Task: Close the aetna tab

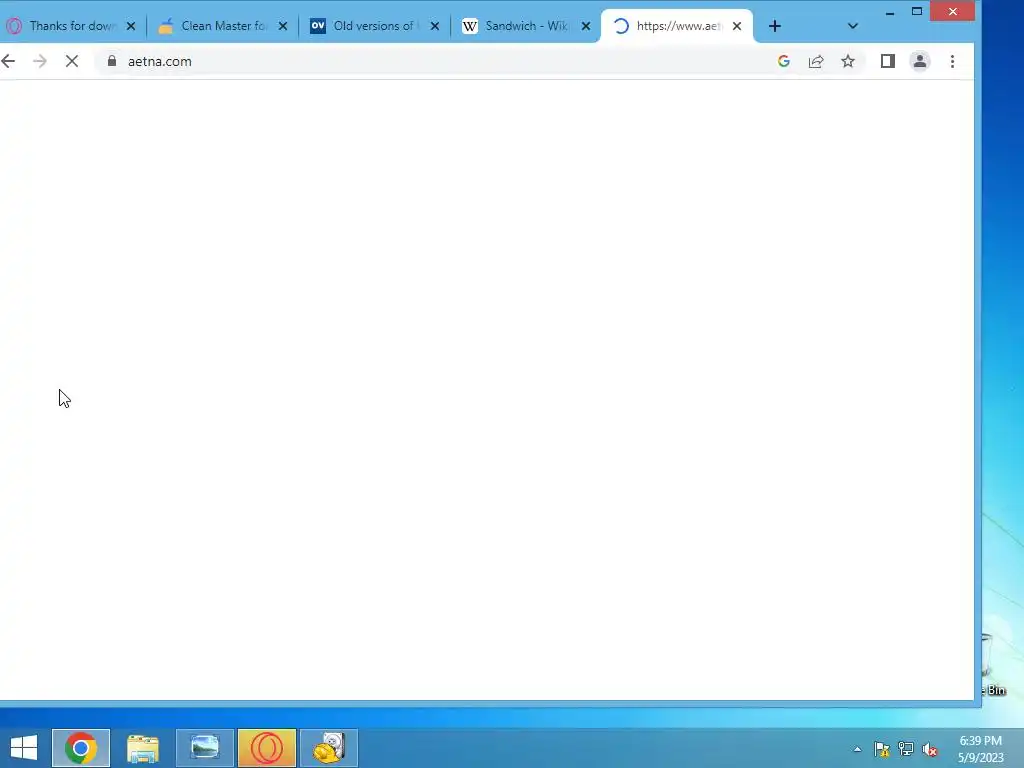Action: click(x=737, y=26)
